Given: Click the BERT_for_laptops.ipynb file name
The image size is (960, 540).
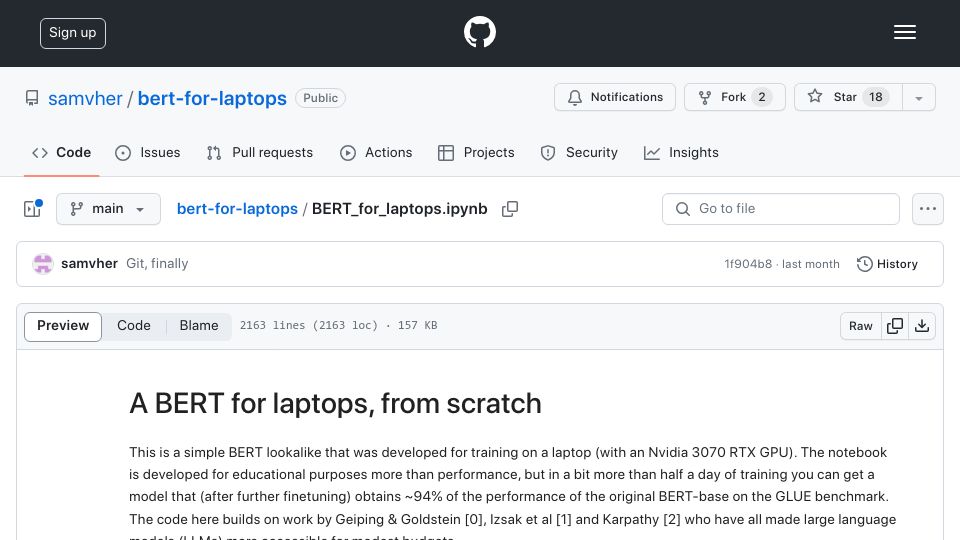Looking at the screenshot, I should pyautogui.click(x=400, y=209).
